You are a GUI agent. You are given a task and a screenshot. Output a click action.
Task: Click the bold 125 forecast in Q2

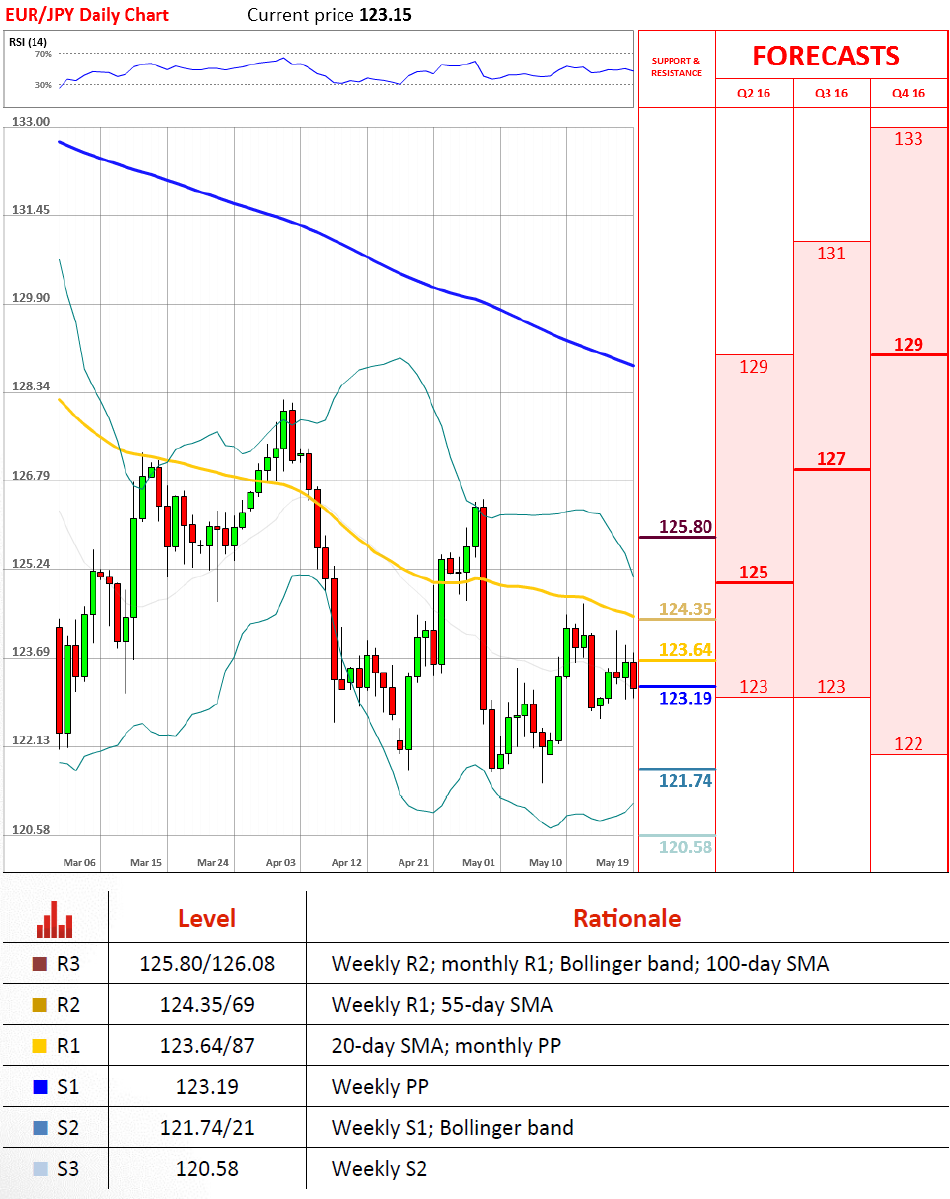pos(753,573)
